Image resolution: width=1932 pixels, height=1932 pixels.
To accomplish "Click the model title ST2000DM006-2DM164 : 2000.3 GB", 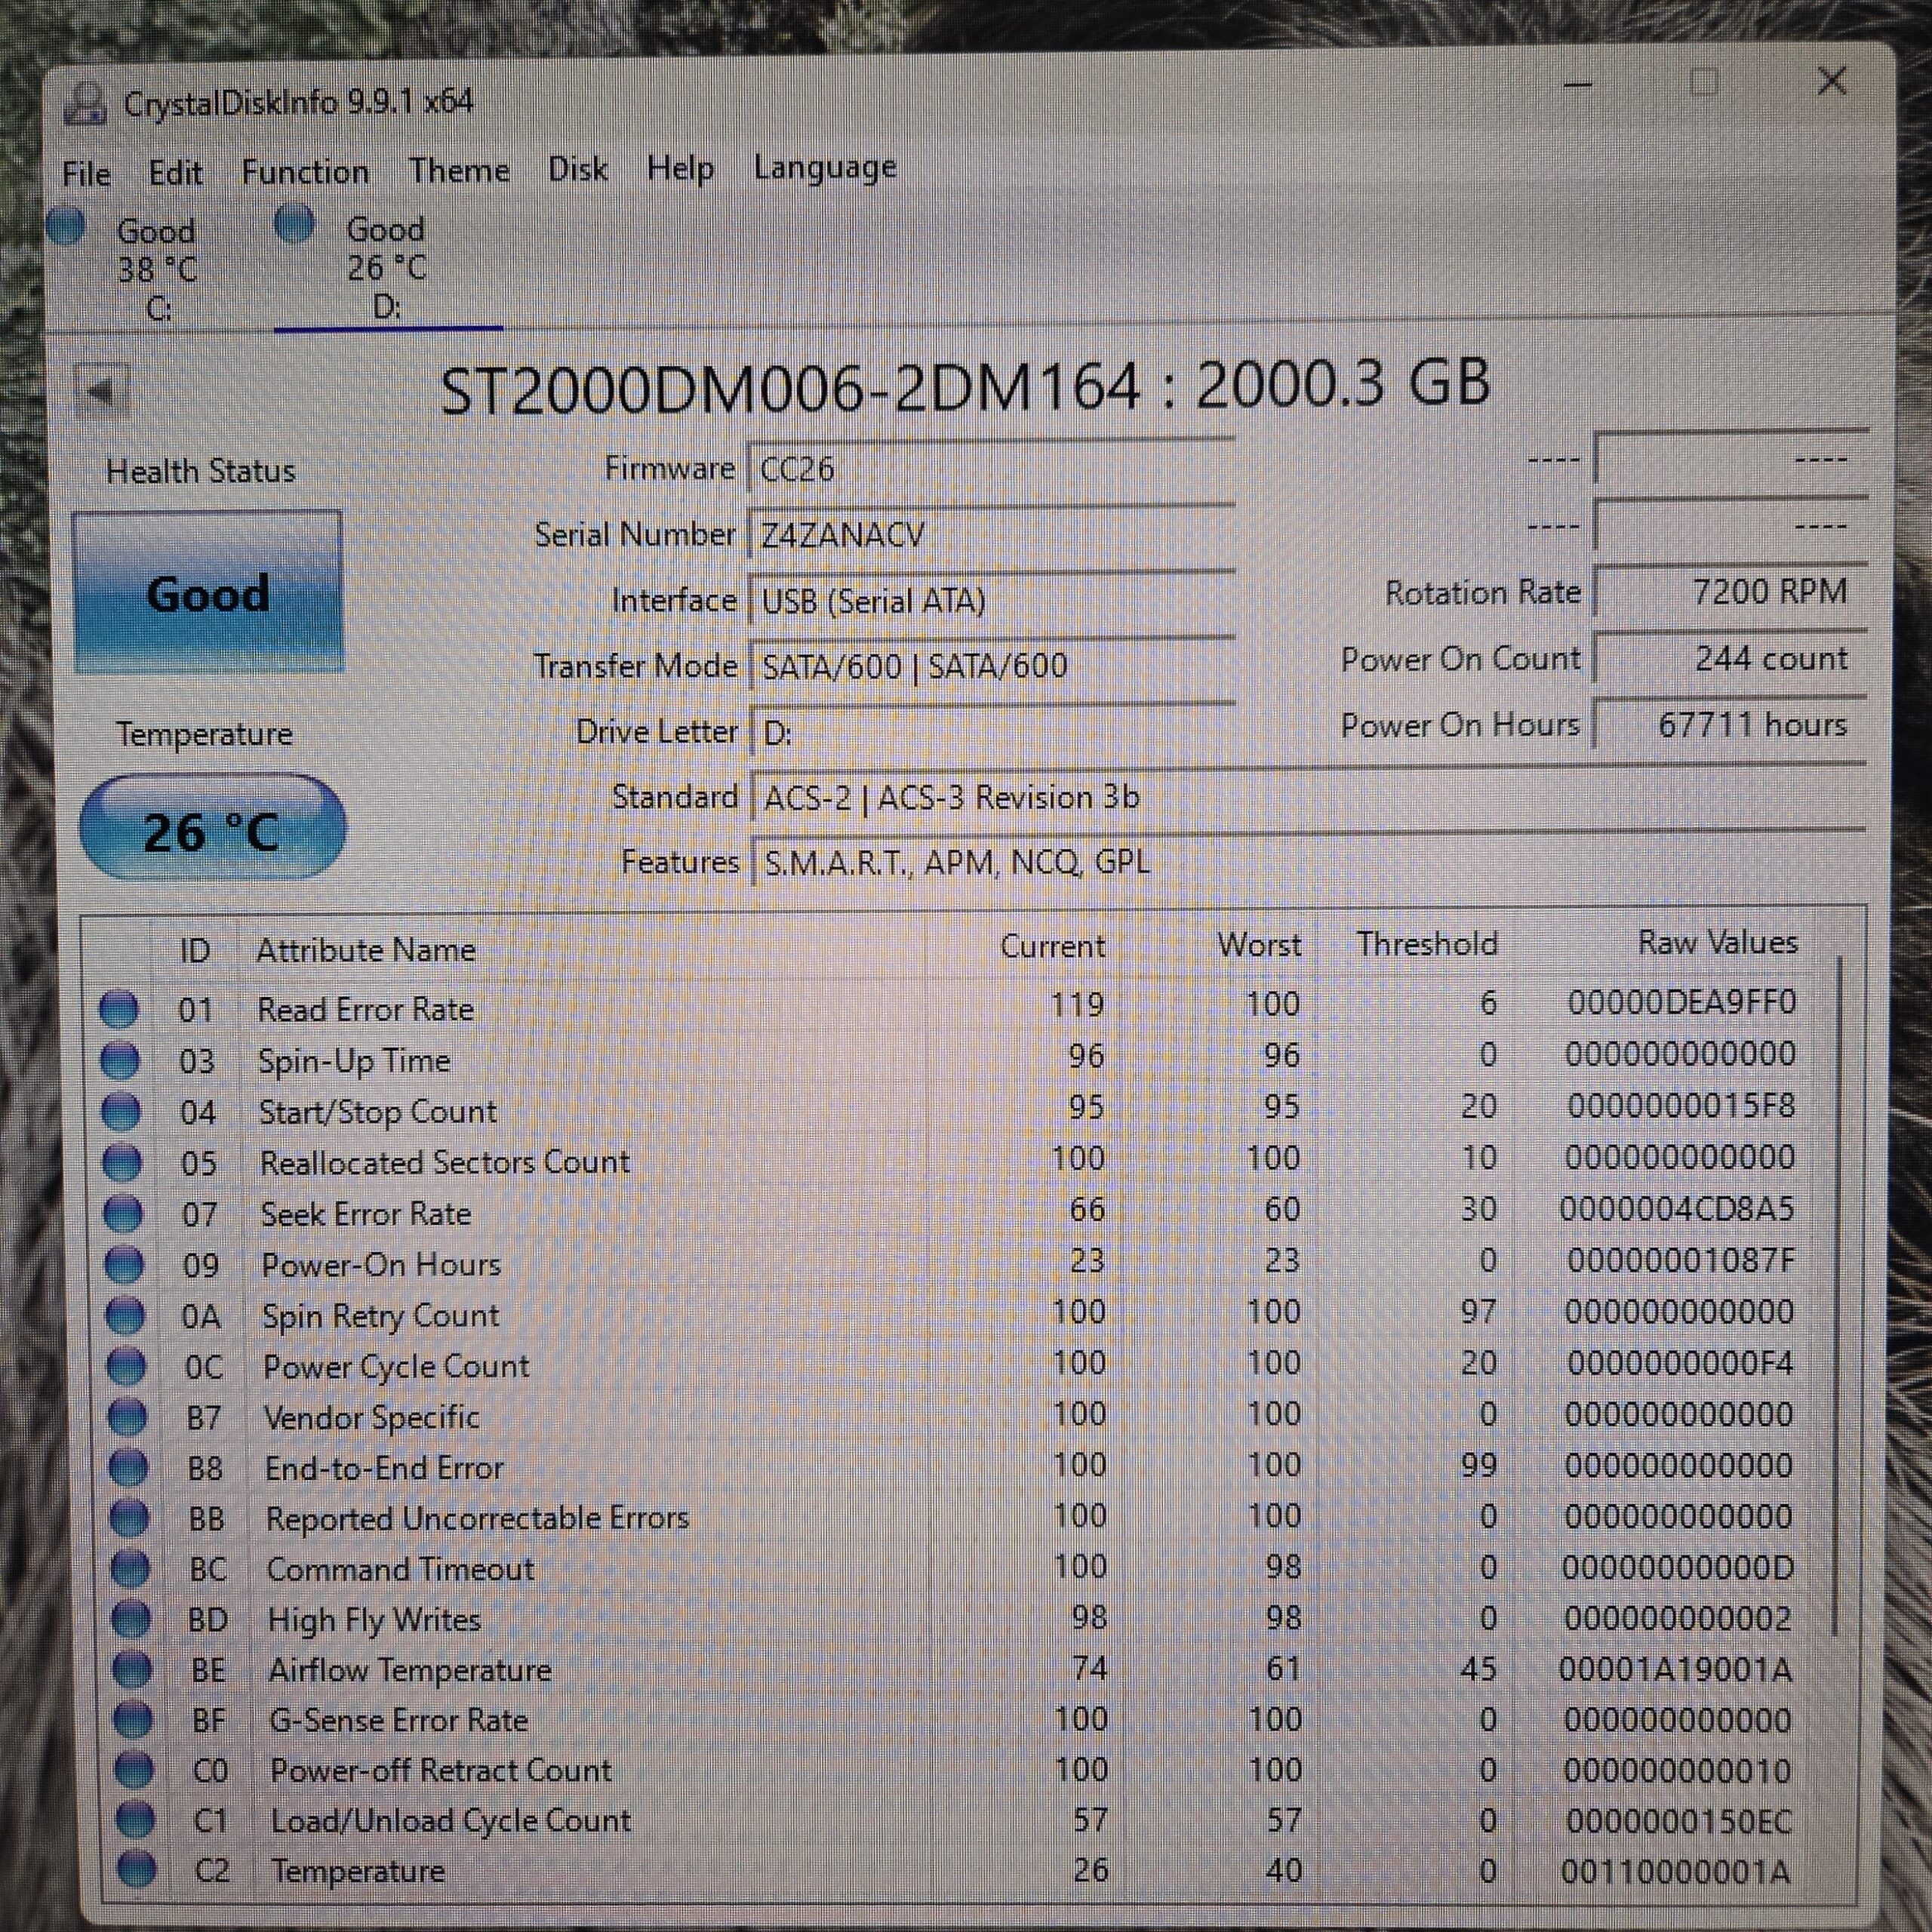I will click(965, 388).
